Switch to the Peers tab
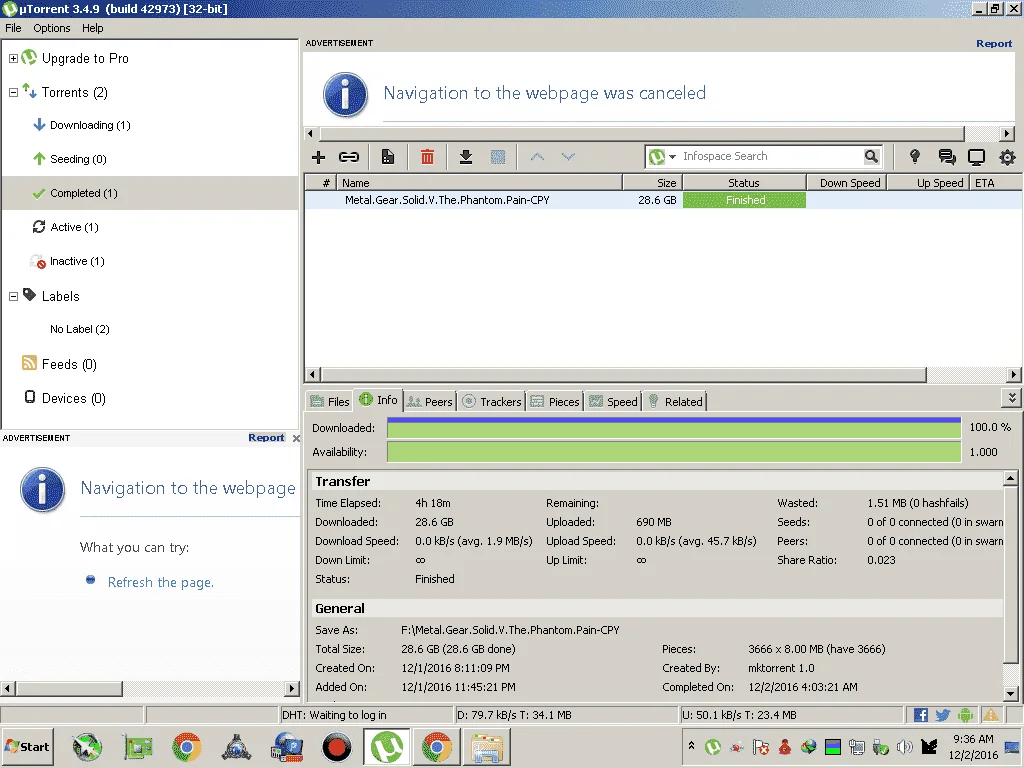This screenshot has width=1024, height=768. 430,402
